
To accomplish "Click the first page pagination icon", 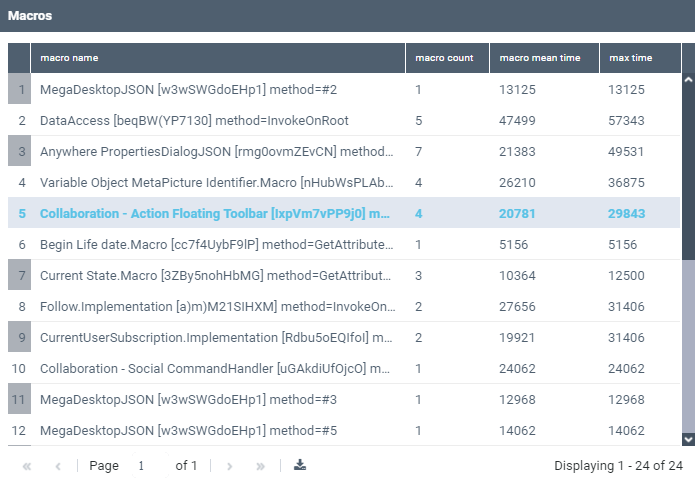I will [27, 466].
